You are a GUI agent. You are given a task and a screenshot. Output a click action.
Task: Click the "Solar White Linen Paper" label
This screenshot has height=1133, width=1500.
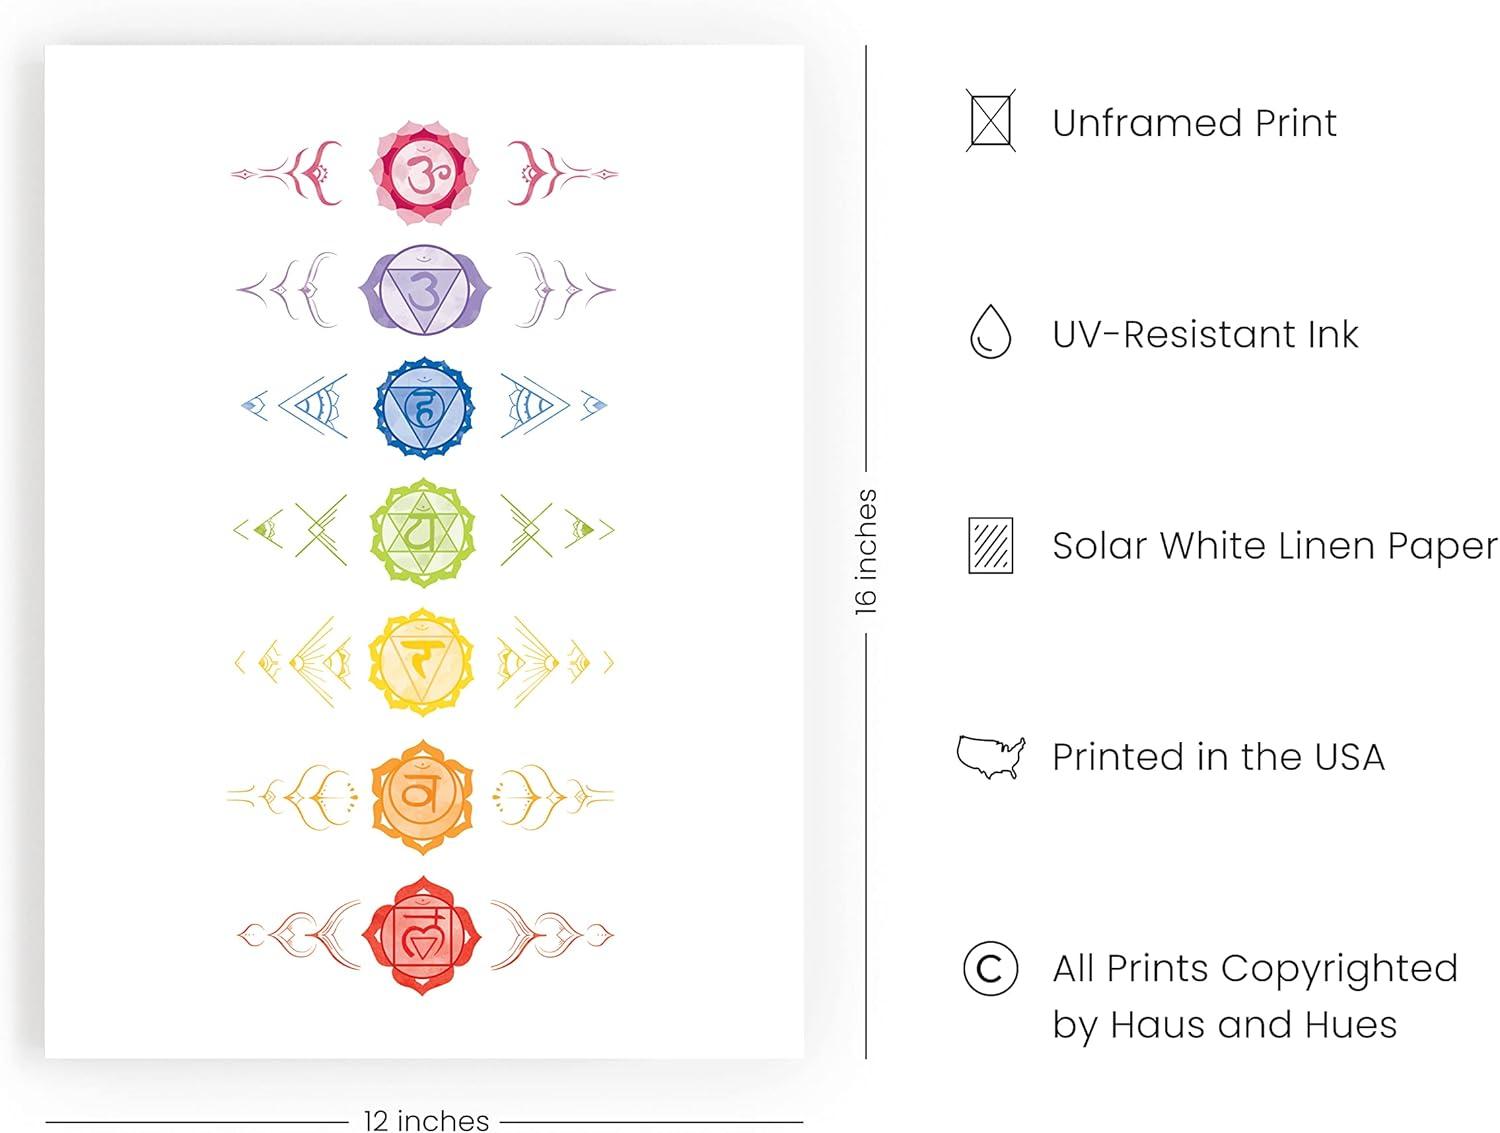(1275, 546)
